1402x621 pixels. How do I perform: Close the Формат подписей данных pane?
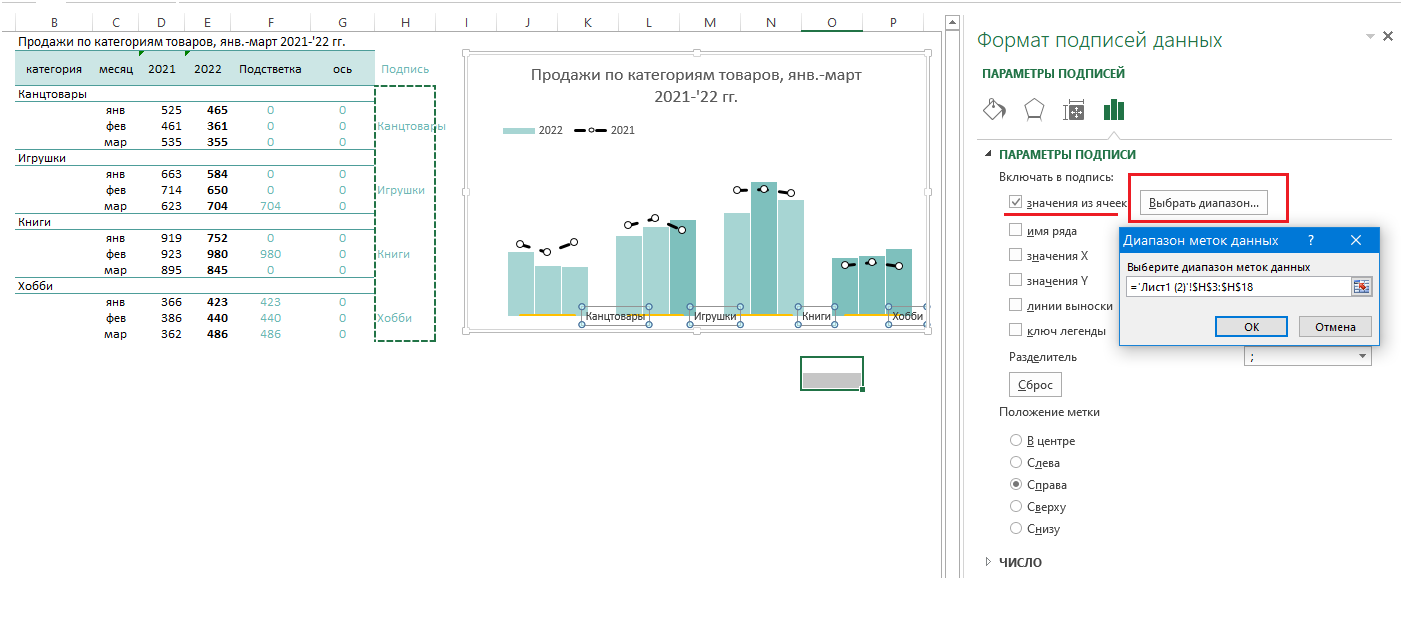1387,36
